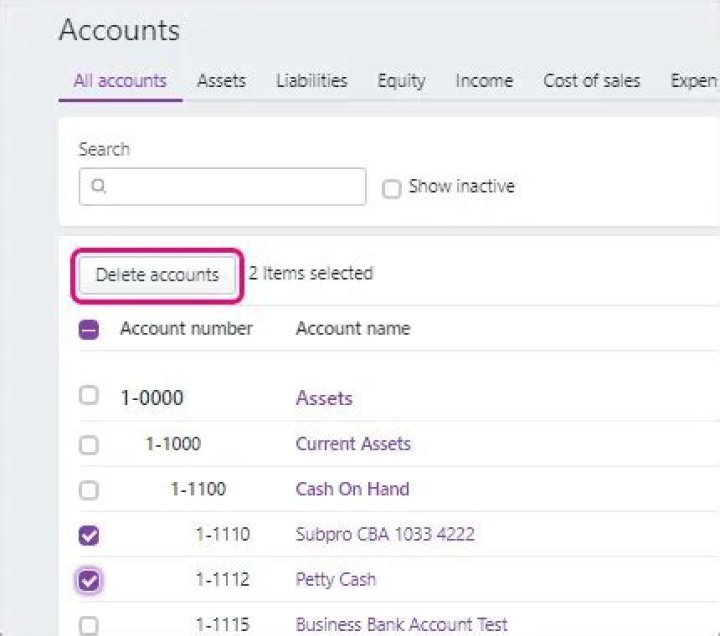Open the Petty Cash account link

tap(336, 580)
